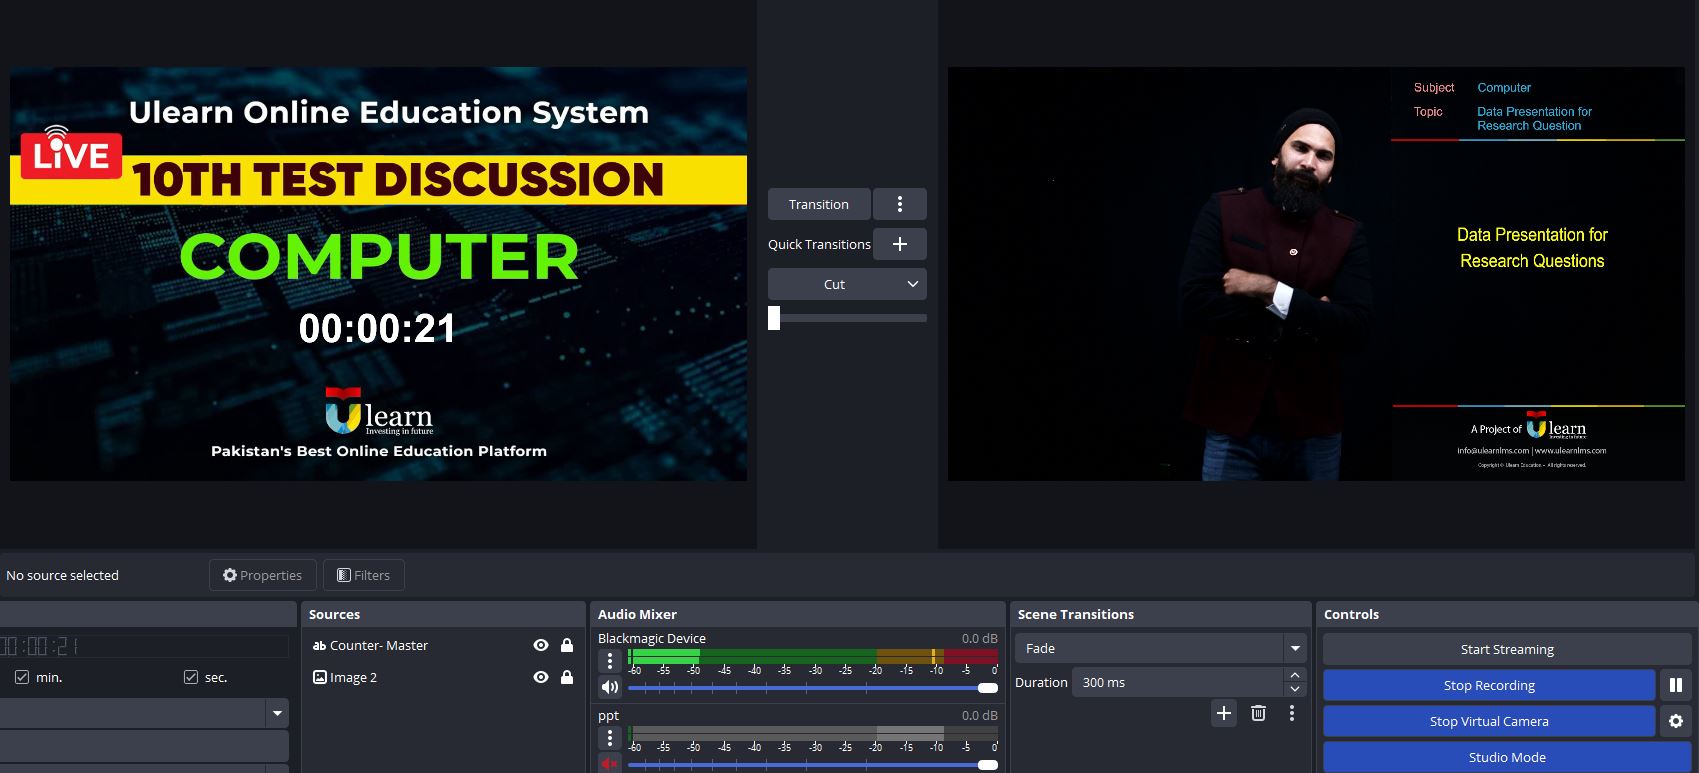
Task: Add a new scene transition
Action: pos(1224,713)
